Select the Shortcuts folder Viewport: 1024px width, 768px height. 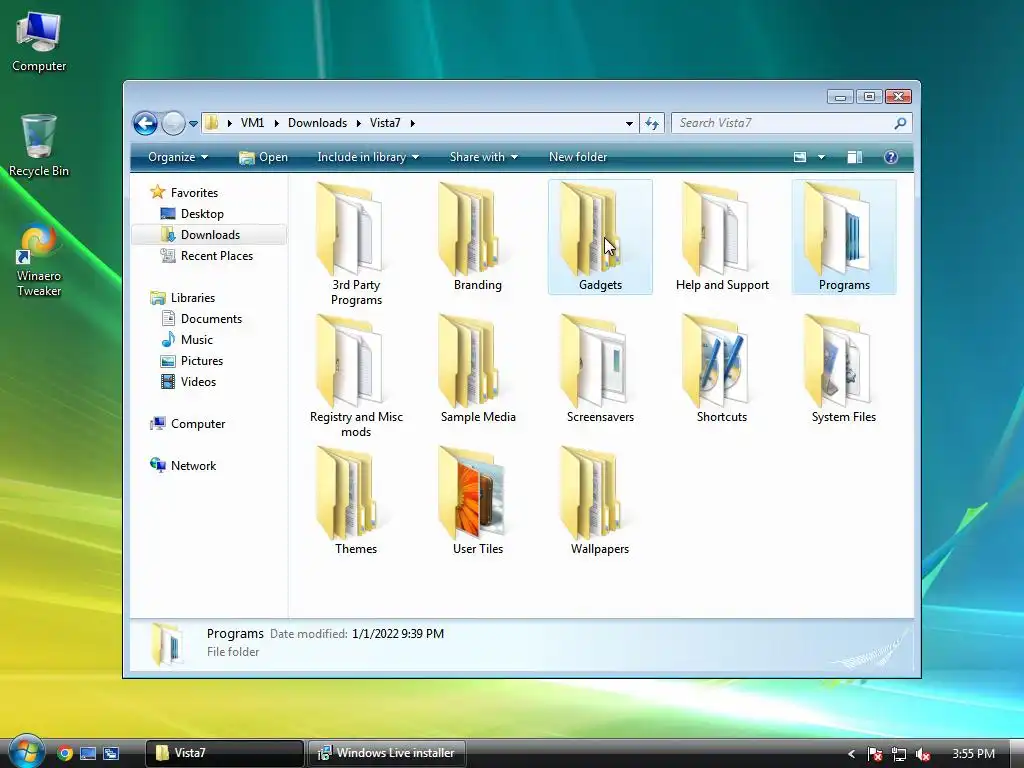click(722, 369)
